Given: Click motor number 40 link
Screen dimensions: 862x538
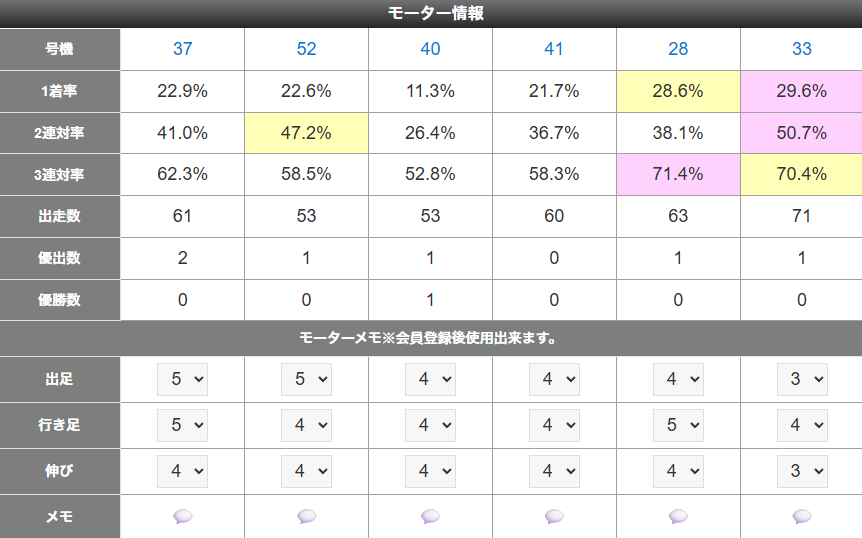Looking at the screenshot, I should (430, 49).
